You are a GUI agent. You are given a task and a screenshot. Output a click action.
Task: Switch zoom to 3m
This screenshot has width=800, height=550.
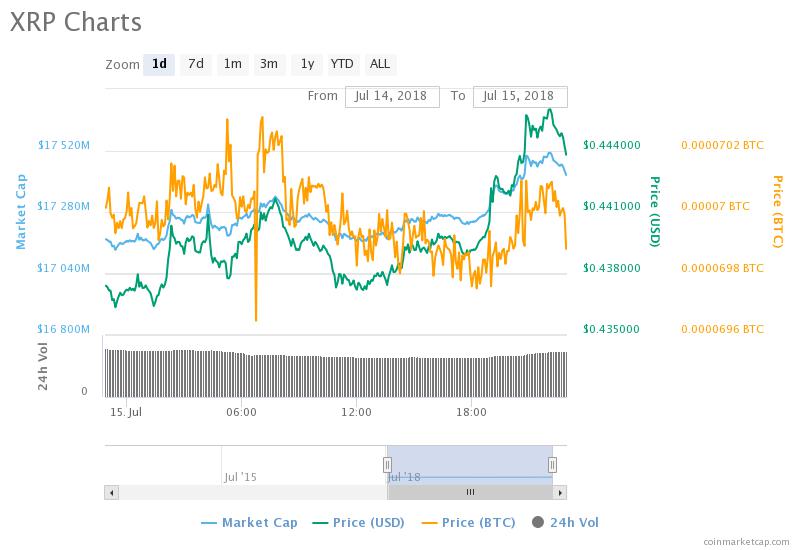coord(269,64)
